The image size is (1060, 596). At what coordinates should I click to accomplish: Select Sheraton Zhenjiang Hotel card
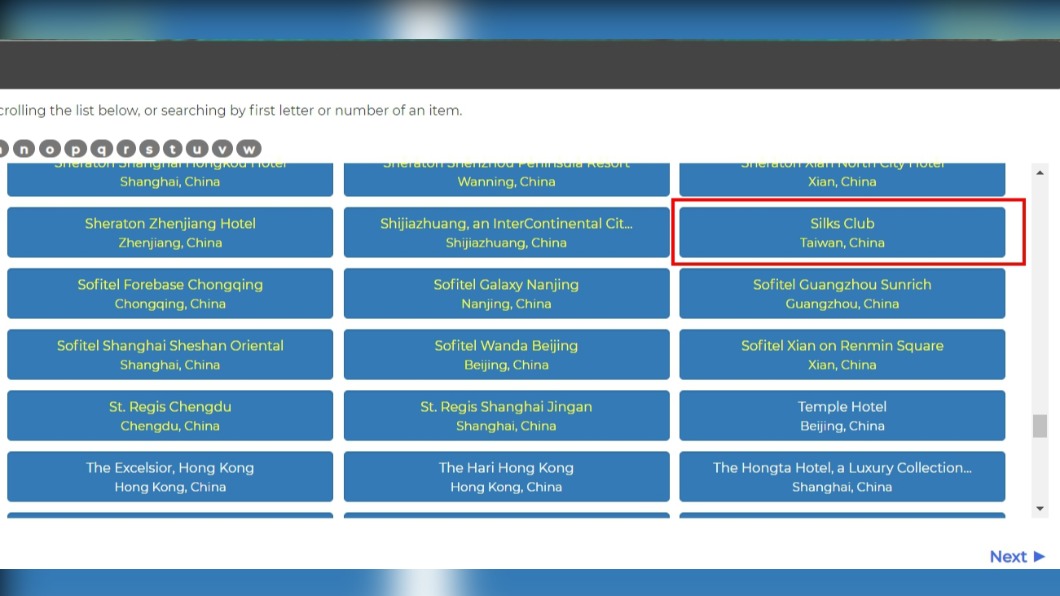tap(170, 232)
